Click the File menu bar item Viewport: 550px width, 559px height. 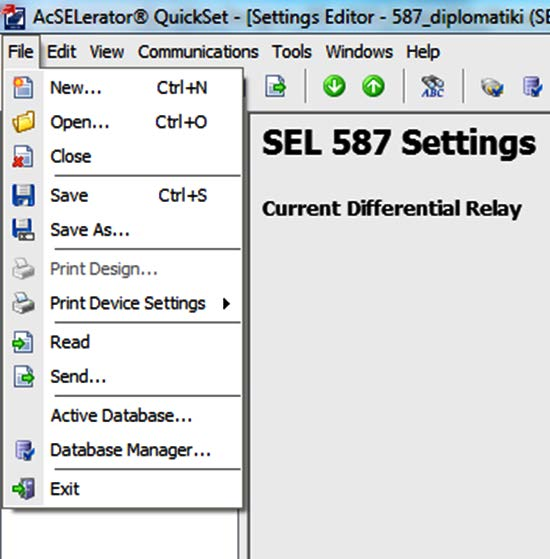tap(21, 52)
